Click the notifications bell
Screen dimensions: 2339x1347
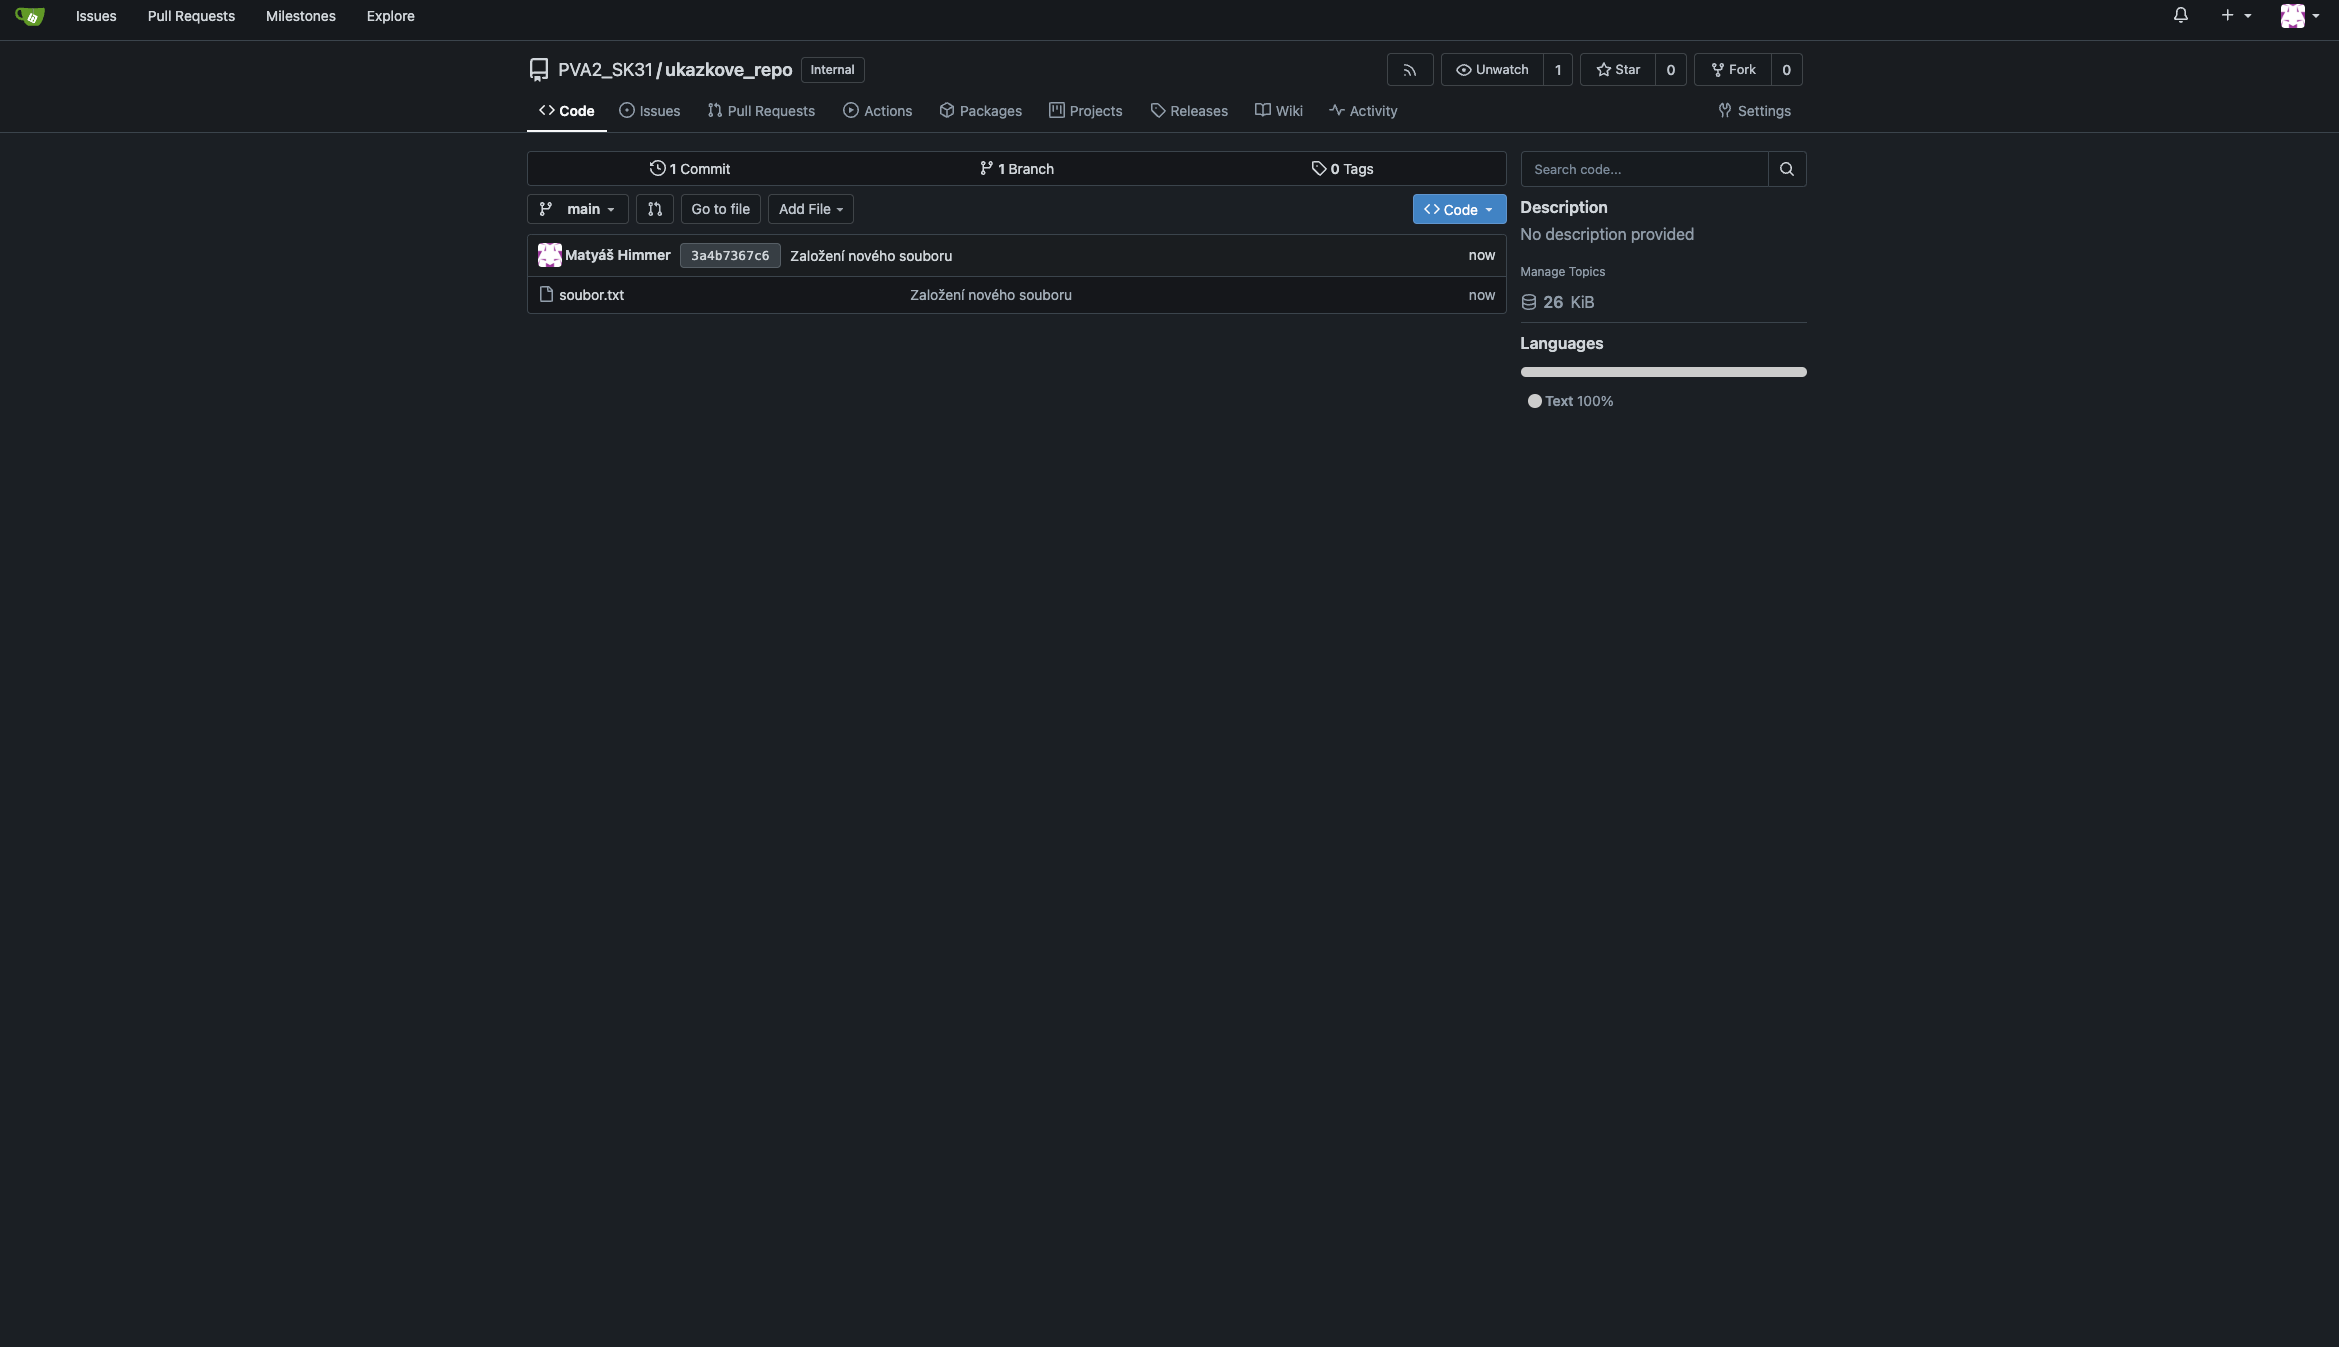[x=2180, y=16]
